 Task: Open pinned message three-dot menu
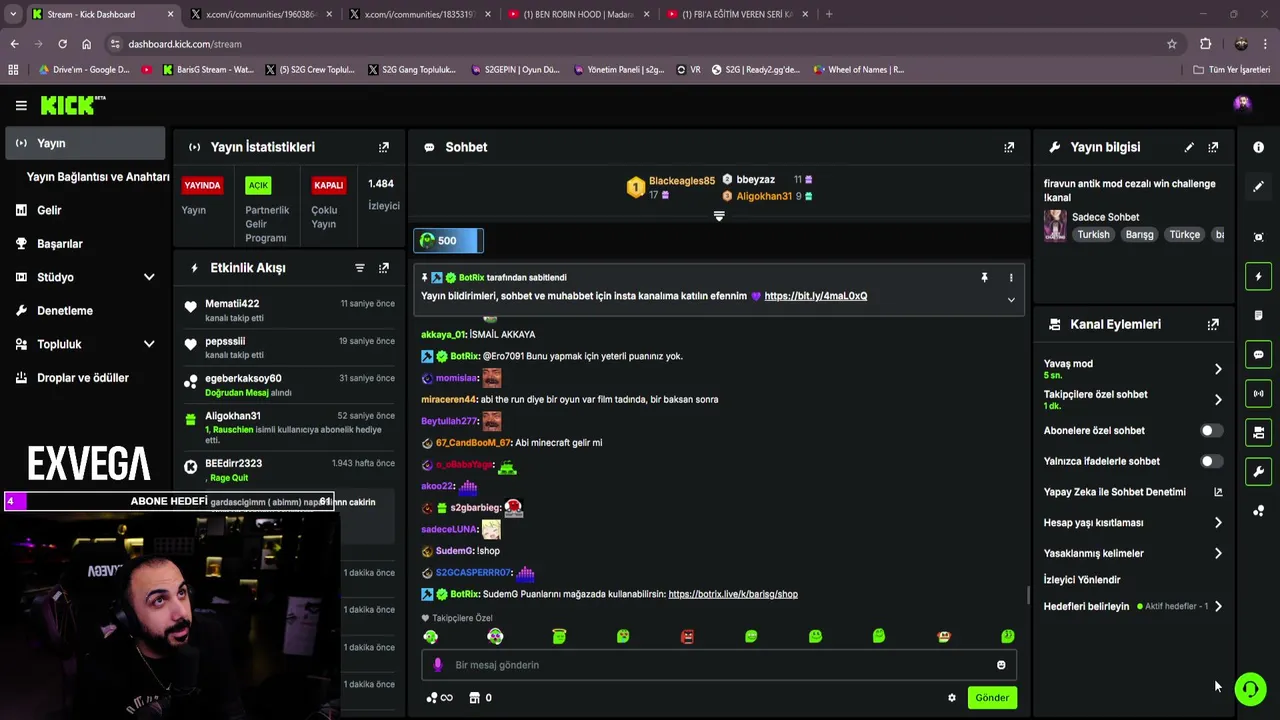coord(1010,278)
